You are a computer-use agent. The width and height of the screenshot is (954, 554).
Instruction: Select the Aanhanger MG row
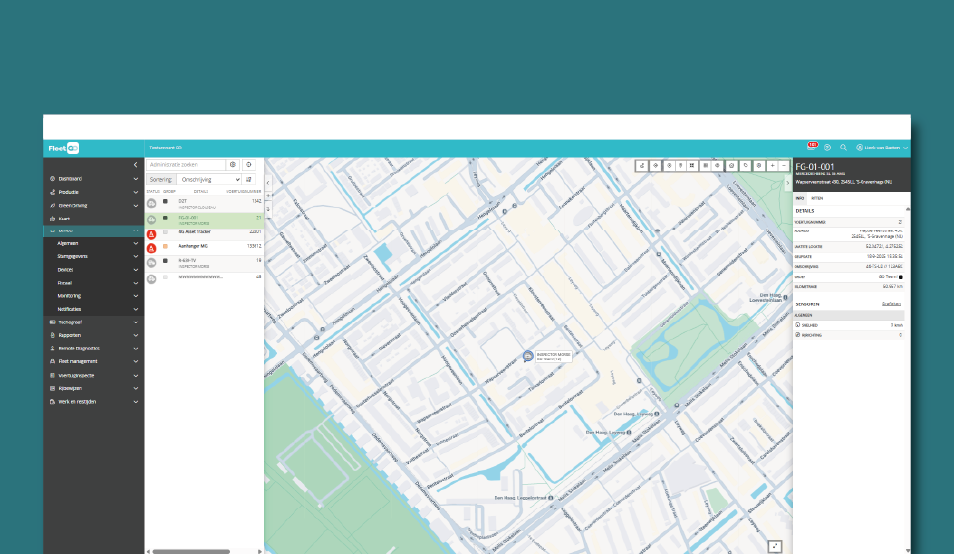pyautogui.click(x=204, y=248)
